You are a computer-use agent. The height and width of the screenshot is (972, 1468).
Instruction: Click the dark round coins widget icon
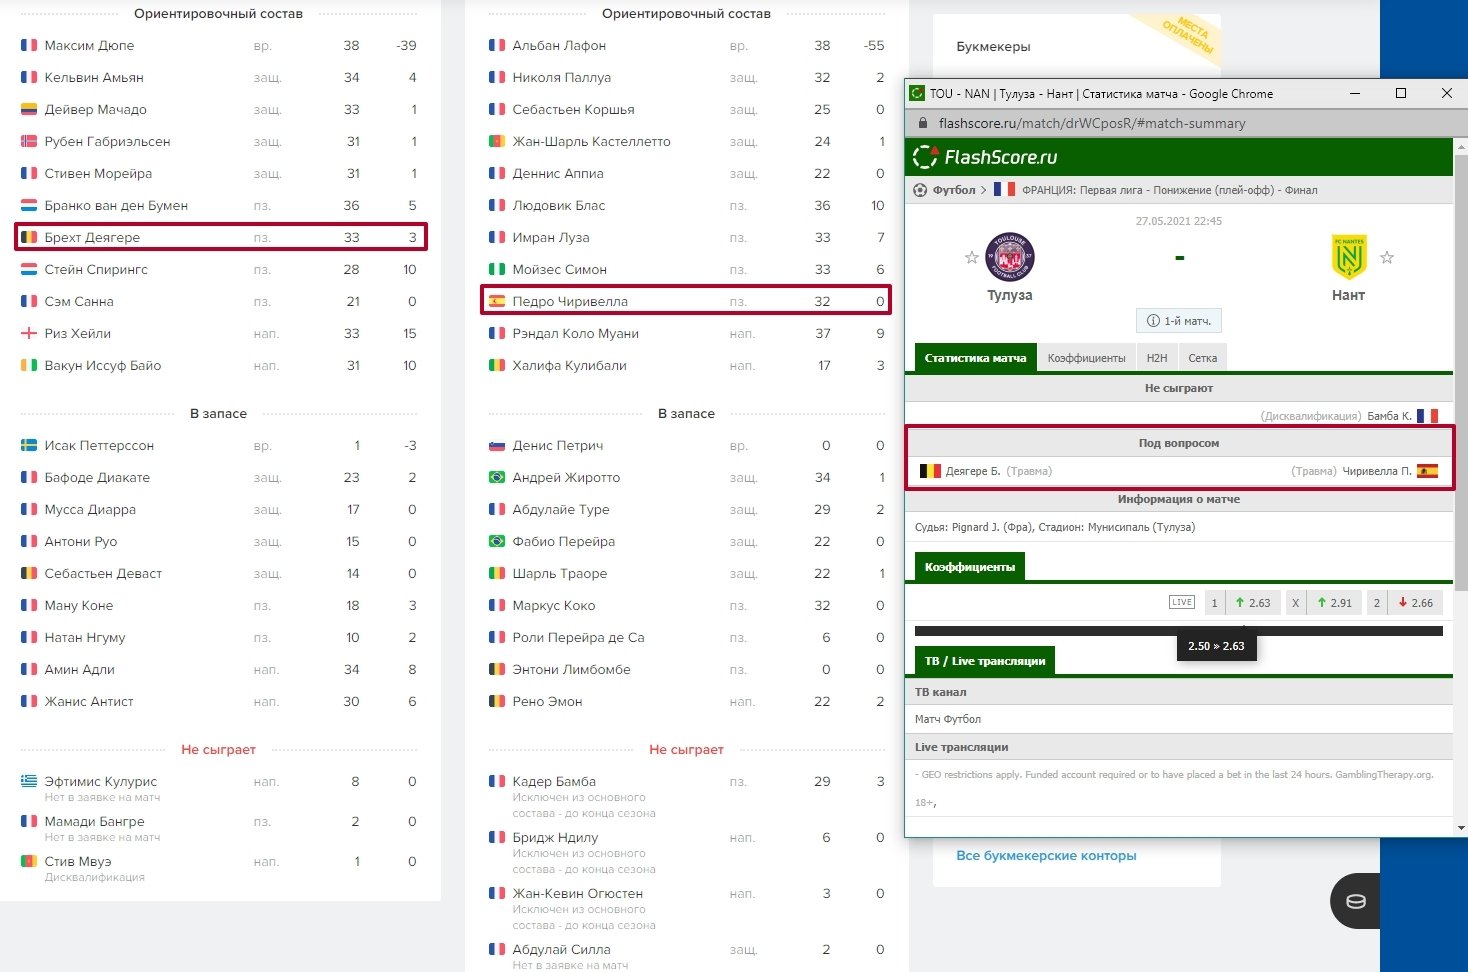(x=1355, y=901)
